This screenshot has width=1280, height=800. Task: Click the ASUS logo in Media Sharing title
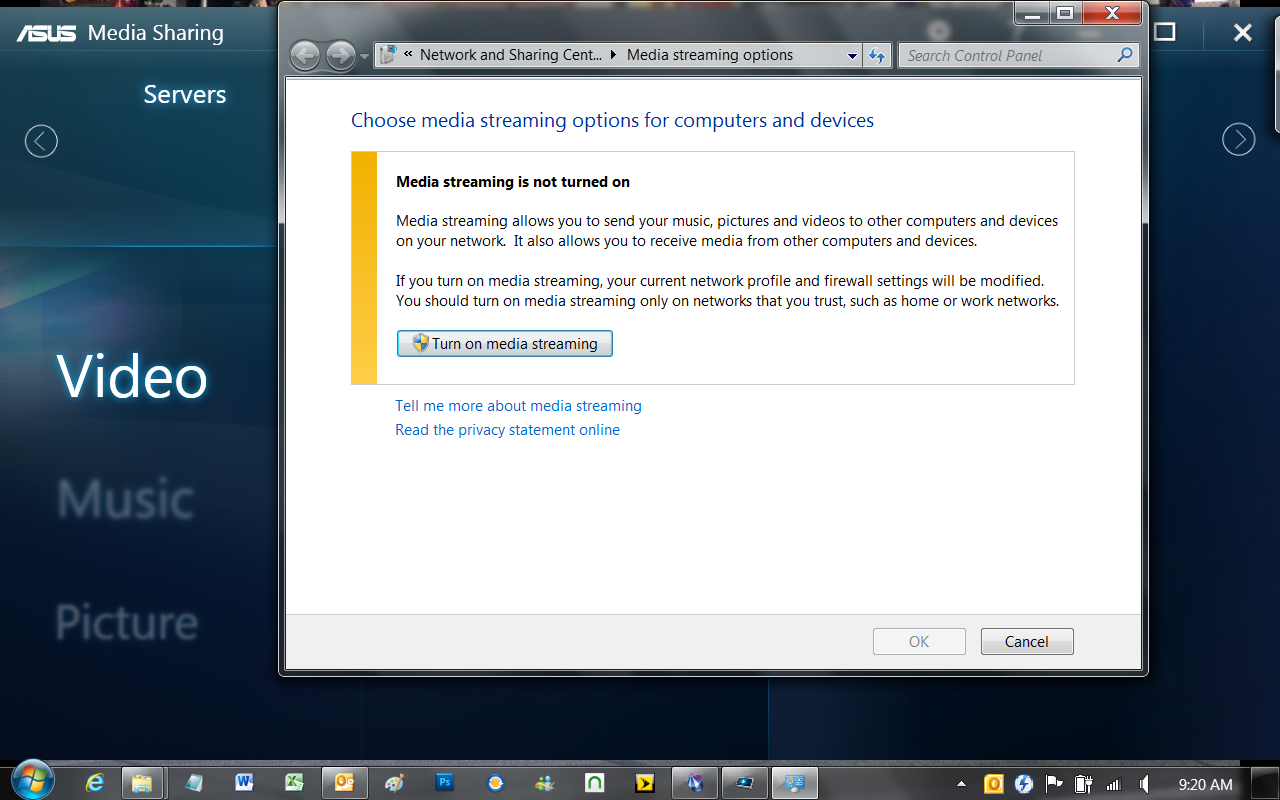click(46, 33)
